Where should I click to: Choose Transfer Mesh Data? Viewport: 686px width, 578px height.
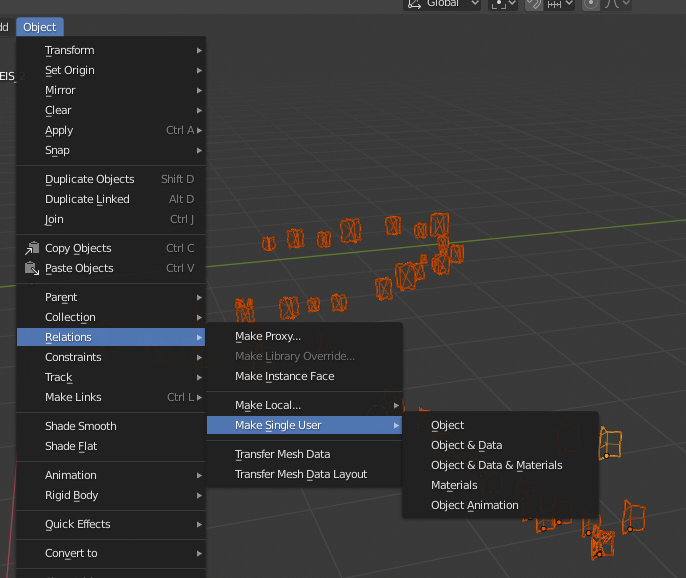tap(304, 454)
